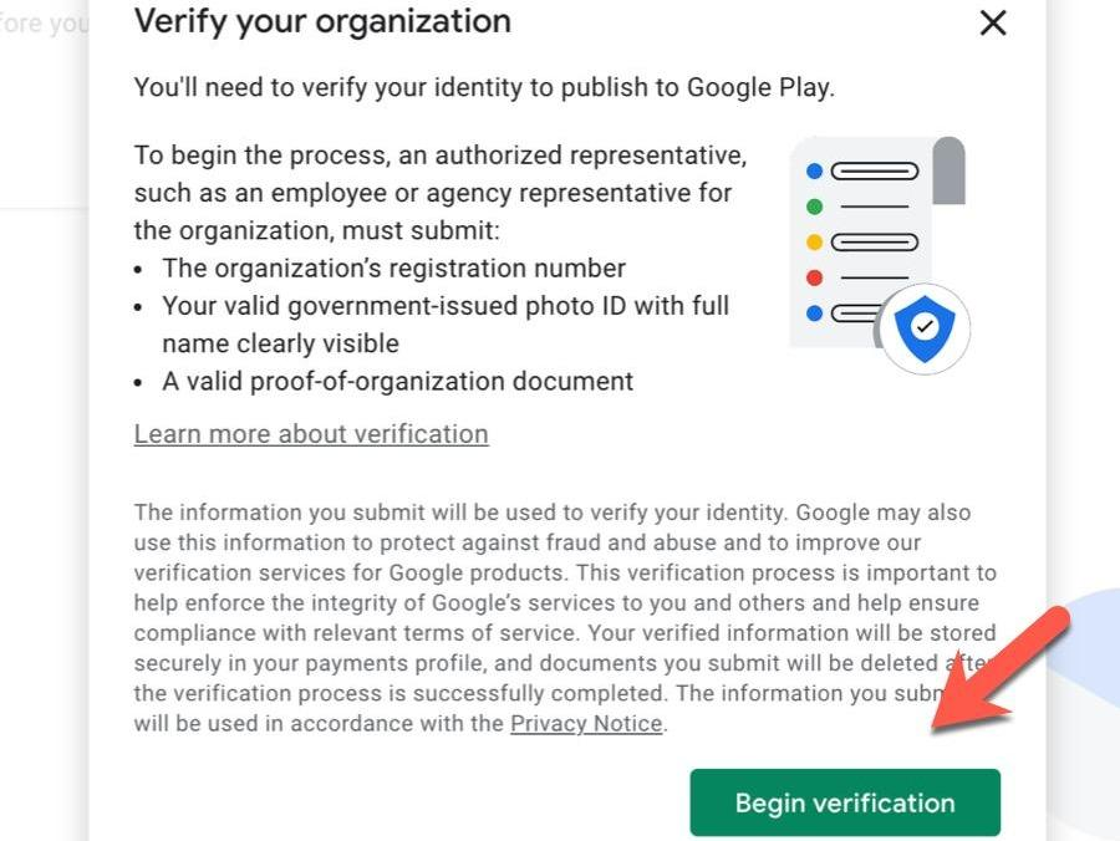Click the green dot in document illustration

click(x=814, y=206)
